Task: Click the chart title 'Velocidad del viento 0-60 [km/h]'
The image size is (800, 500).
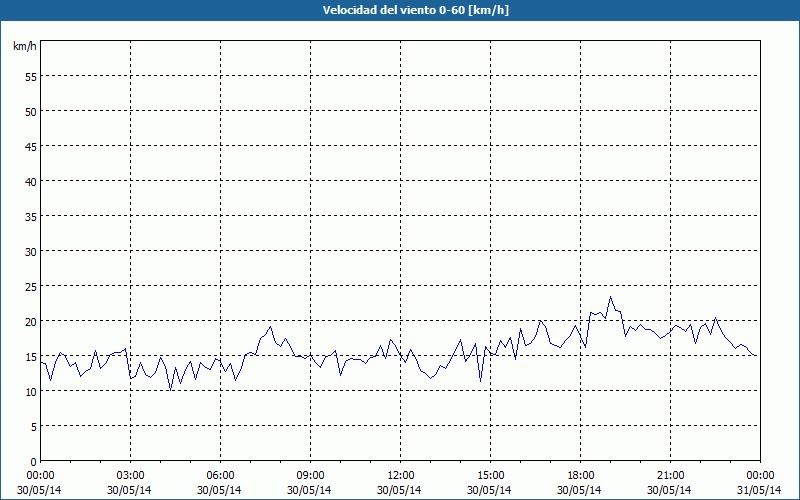Action: tap(416, 10)
